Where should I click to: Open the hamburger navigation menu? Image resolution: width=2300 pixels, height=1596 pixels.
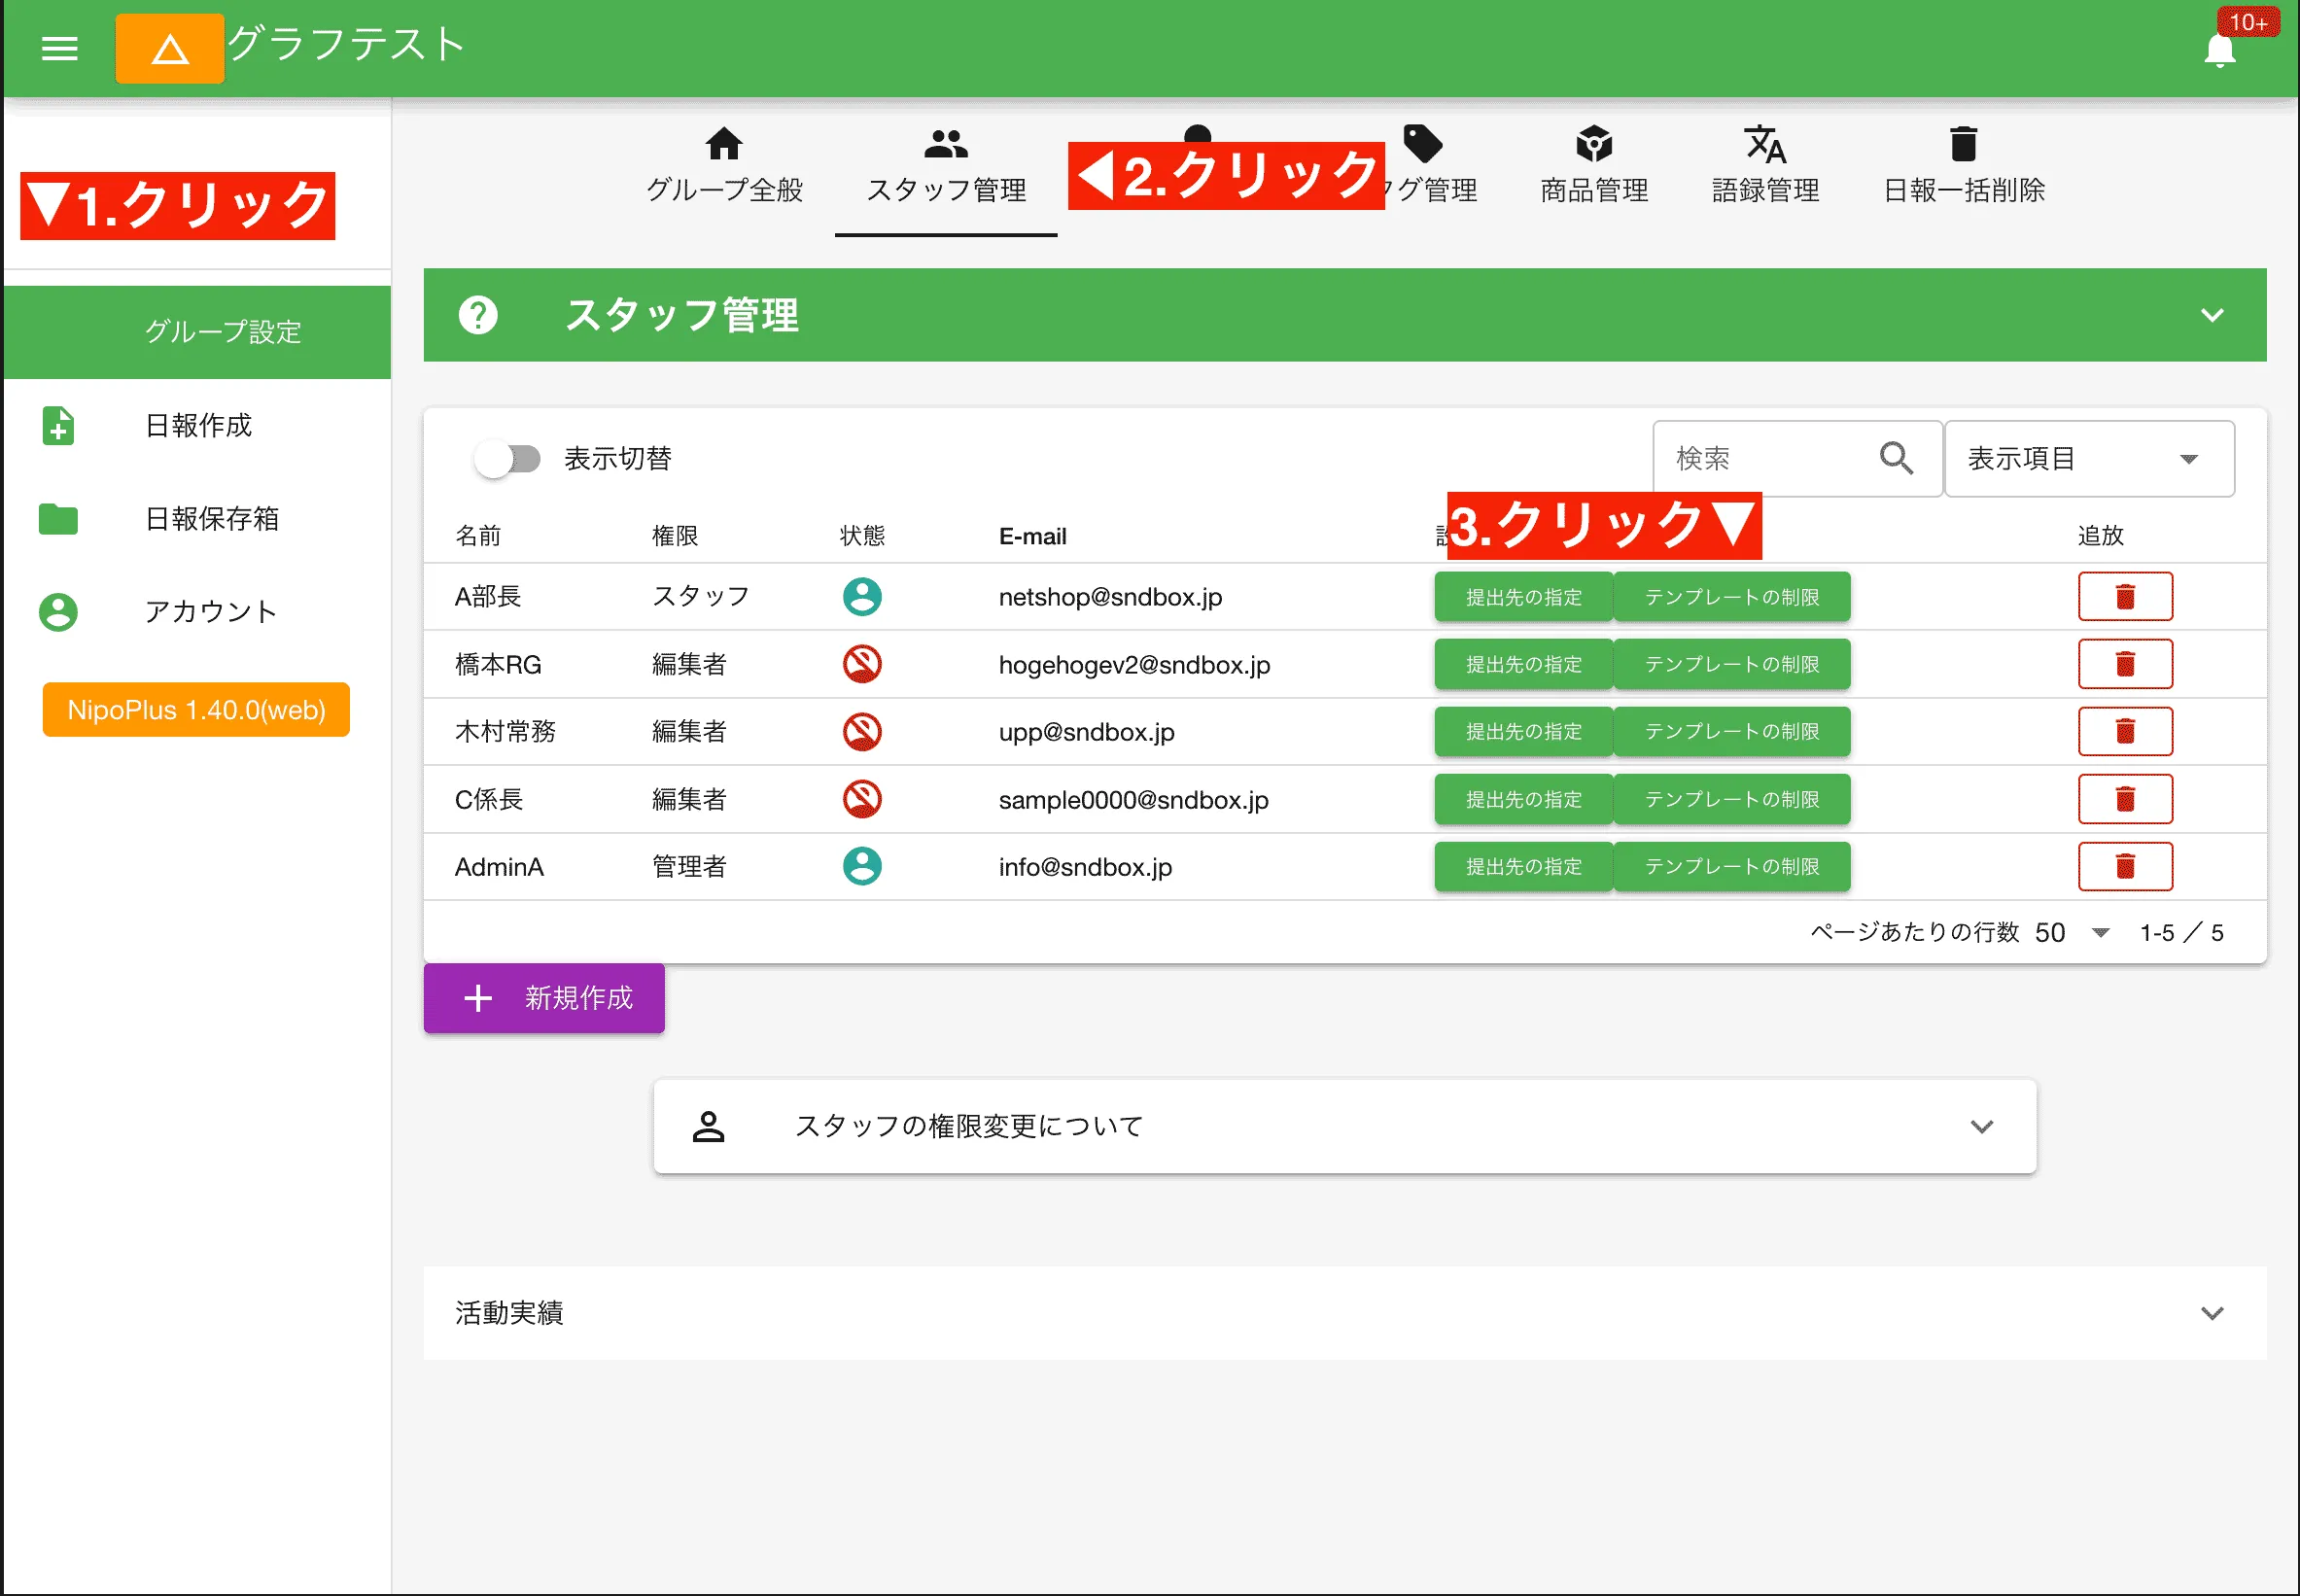pos(59,48)
